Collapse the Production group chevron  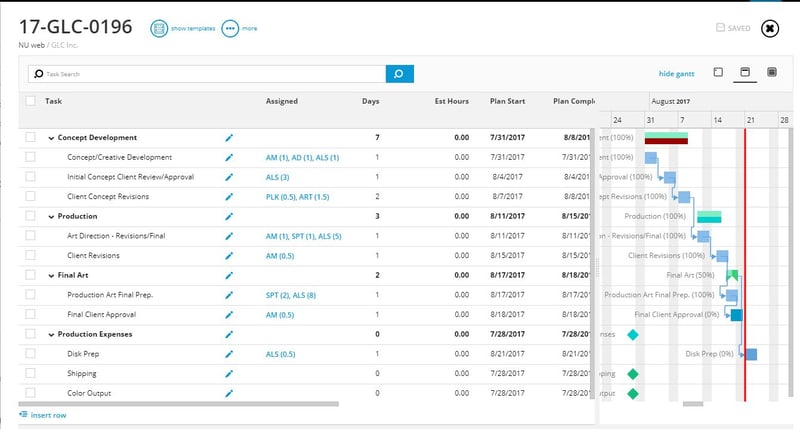point(51,217)
